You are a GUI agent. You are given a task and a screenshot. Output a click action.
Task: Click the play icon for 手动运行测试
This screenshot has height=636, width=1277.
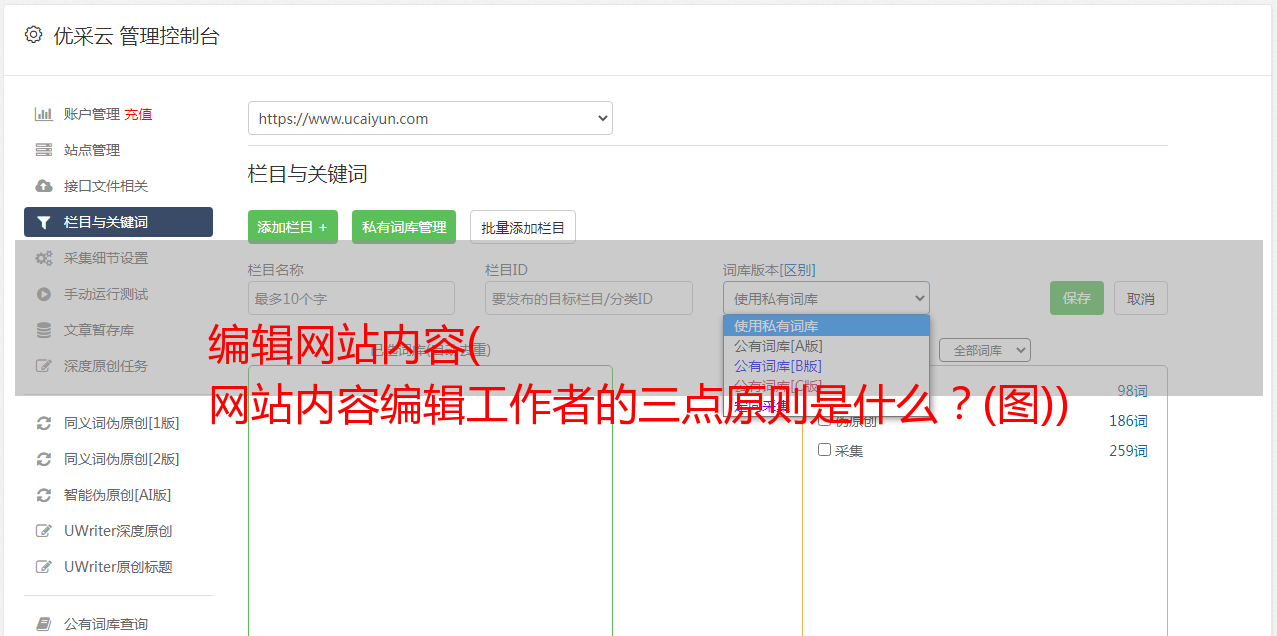(x=43, y=294)
